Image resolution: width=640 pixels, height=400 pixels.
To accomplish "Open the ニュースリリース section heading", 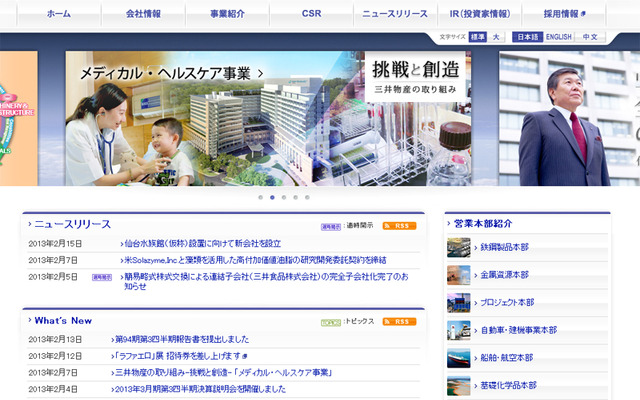I will (72, 224).
